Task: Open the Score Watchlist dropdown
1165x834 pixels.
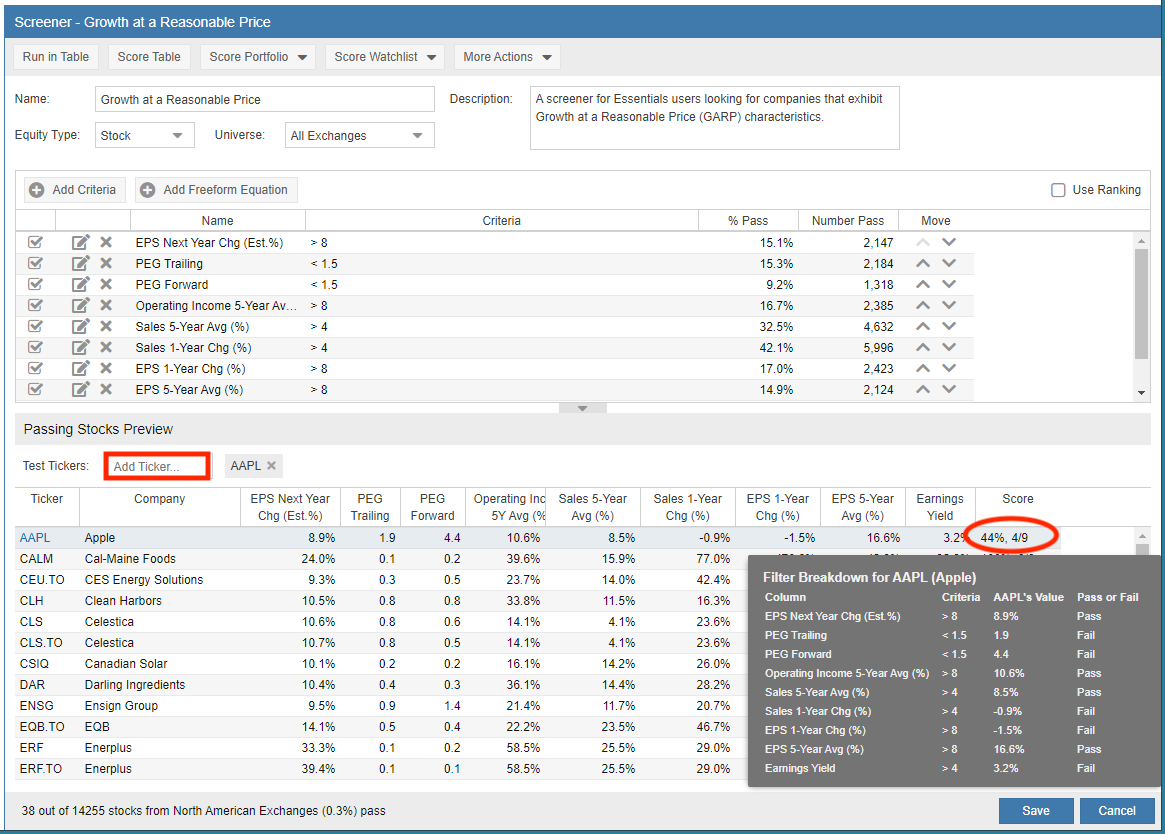Action: point(385,56)
